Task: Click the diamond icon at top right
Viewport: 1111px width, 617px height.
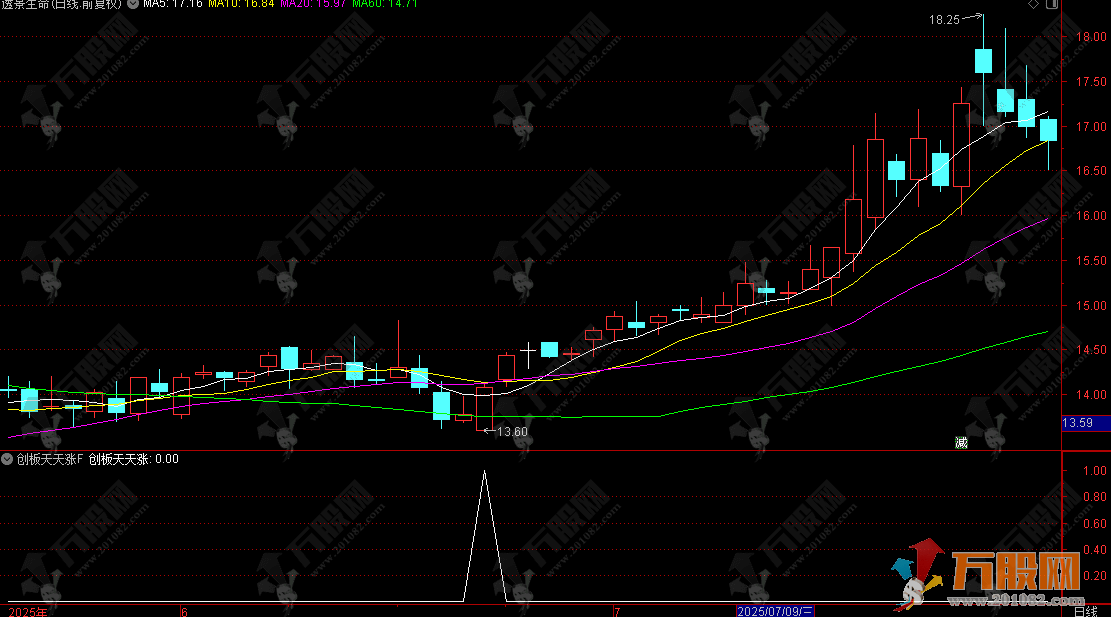Action: pos(1033,4)
